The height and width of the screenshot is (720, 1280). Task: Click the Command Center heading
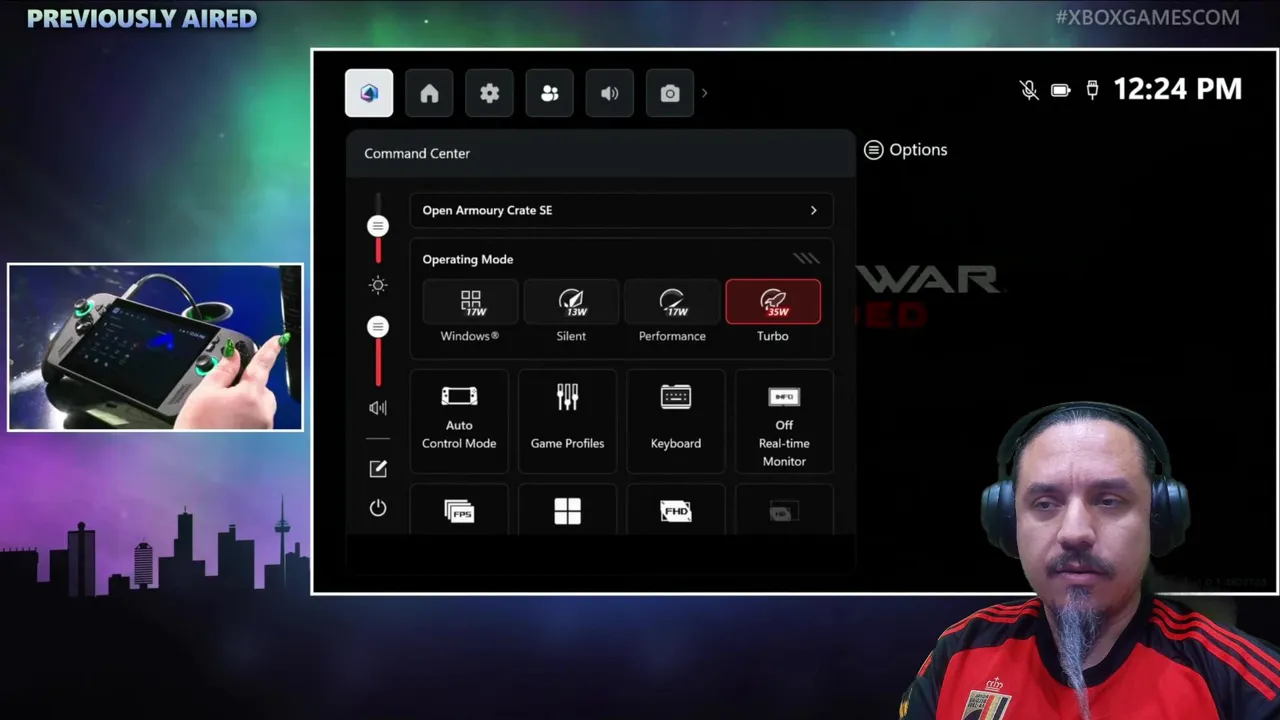[x=417, y=153]
